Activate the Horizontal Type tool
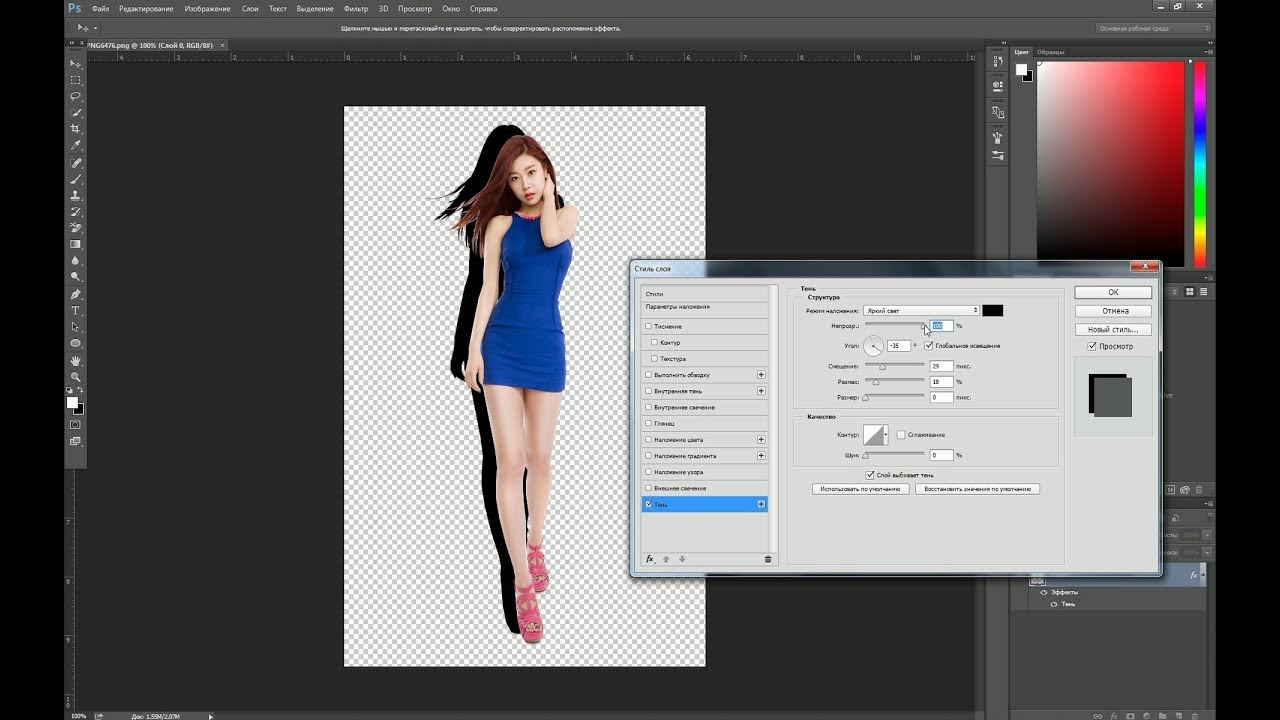Image resolution: width=1280 pixels, height=720 pixels. 76,311
